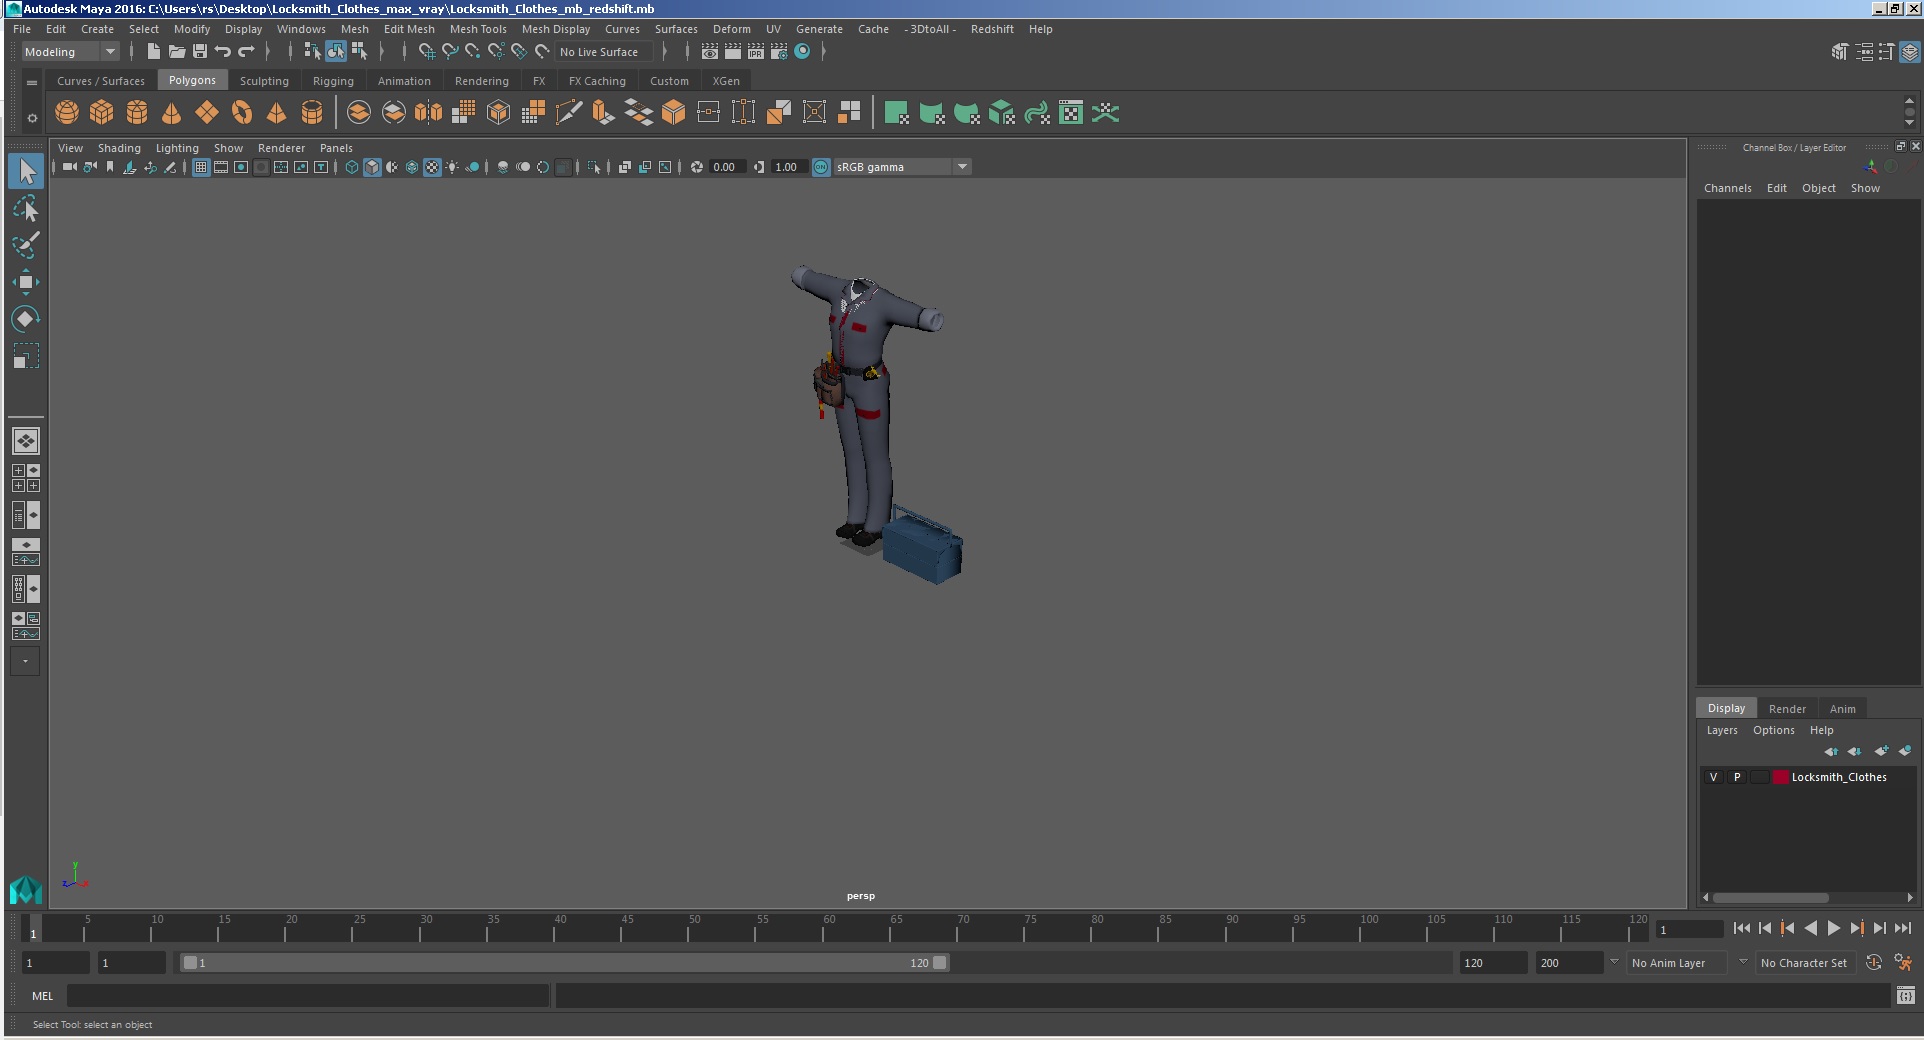This screenshot has width=1924, height=1040.
Task: Open the shelf settings gear menu
Action: click(x=32, y=118)
